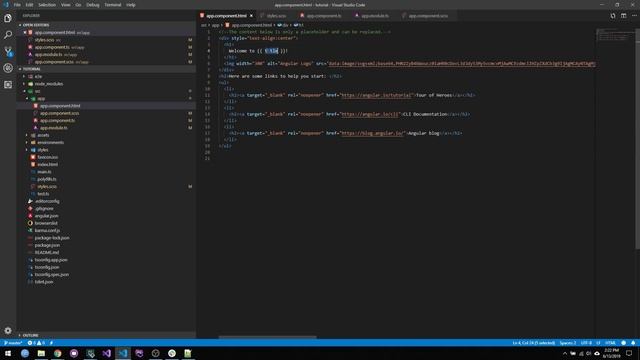The height and width of the screenshot is (360, 640).
Task: Expand the assets folder
Action: coord(43,135)
